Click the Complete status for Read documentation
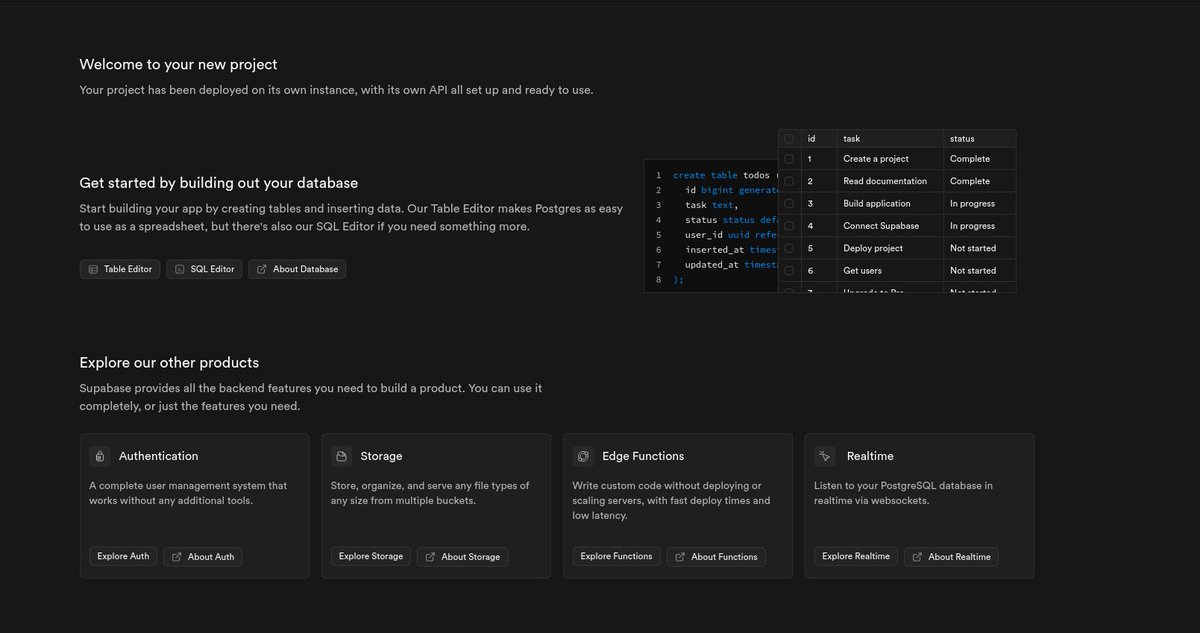 point(980,181)
